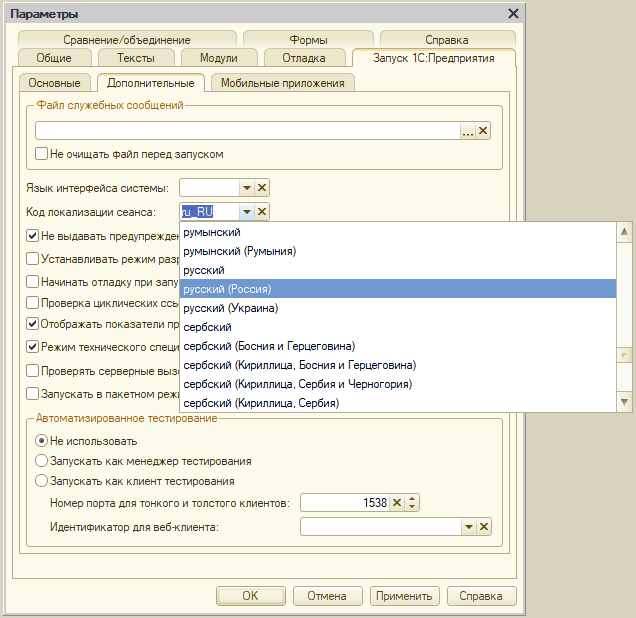Open the Справка tab at top

click(x=447, y=40)
